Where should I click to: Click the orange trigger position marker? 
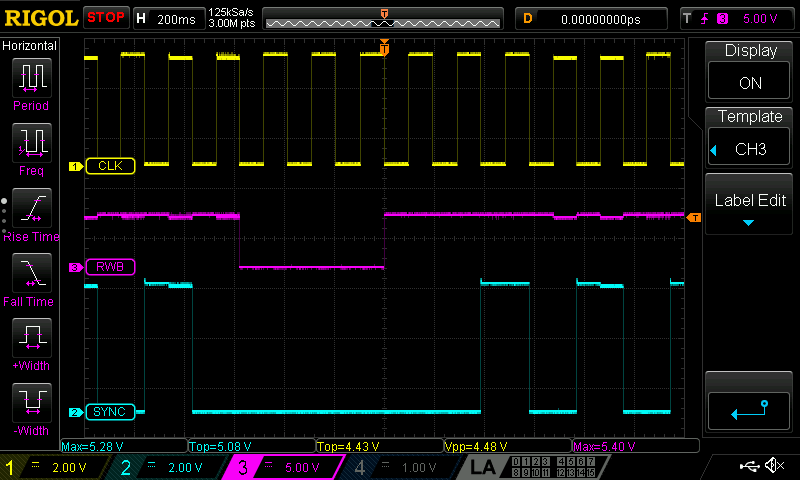[385, 45]
